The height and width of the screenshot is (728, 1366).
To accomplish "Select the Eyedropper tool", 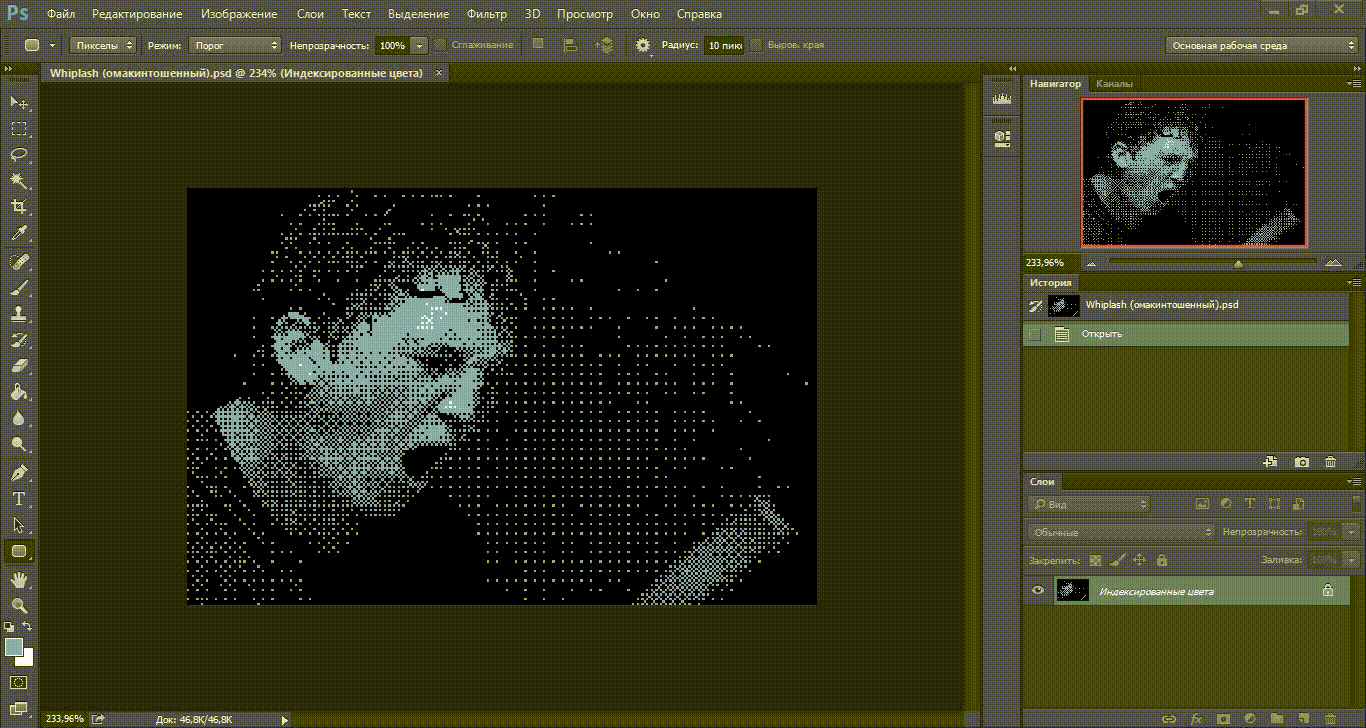I will click(x=19, y=233).
